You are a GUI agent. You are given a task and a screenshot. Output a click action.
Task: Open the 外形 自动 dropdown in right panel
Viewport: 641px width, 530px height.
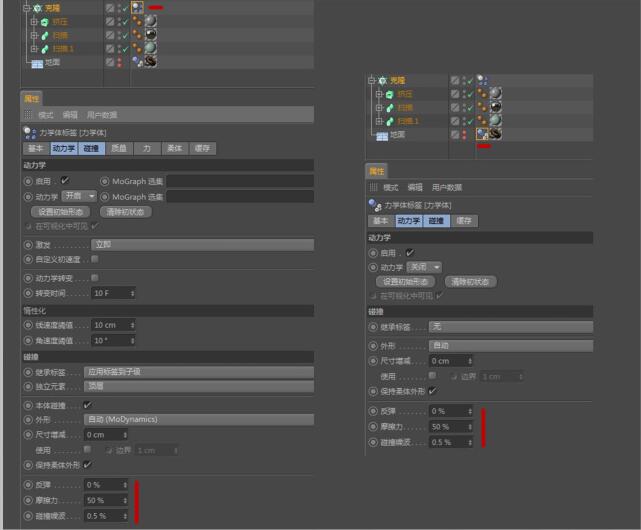click(511, 346)
